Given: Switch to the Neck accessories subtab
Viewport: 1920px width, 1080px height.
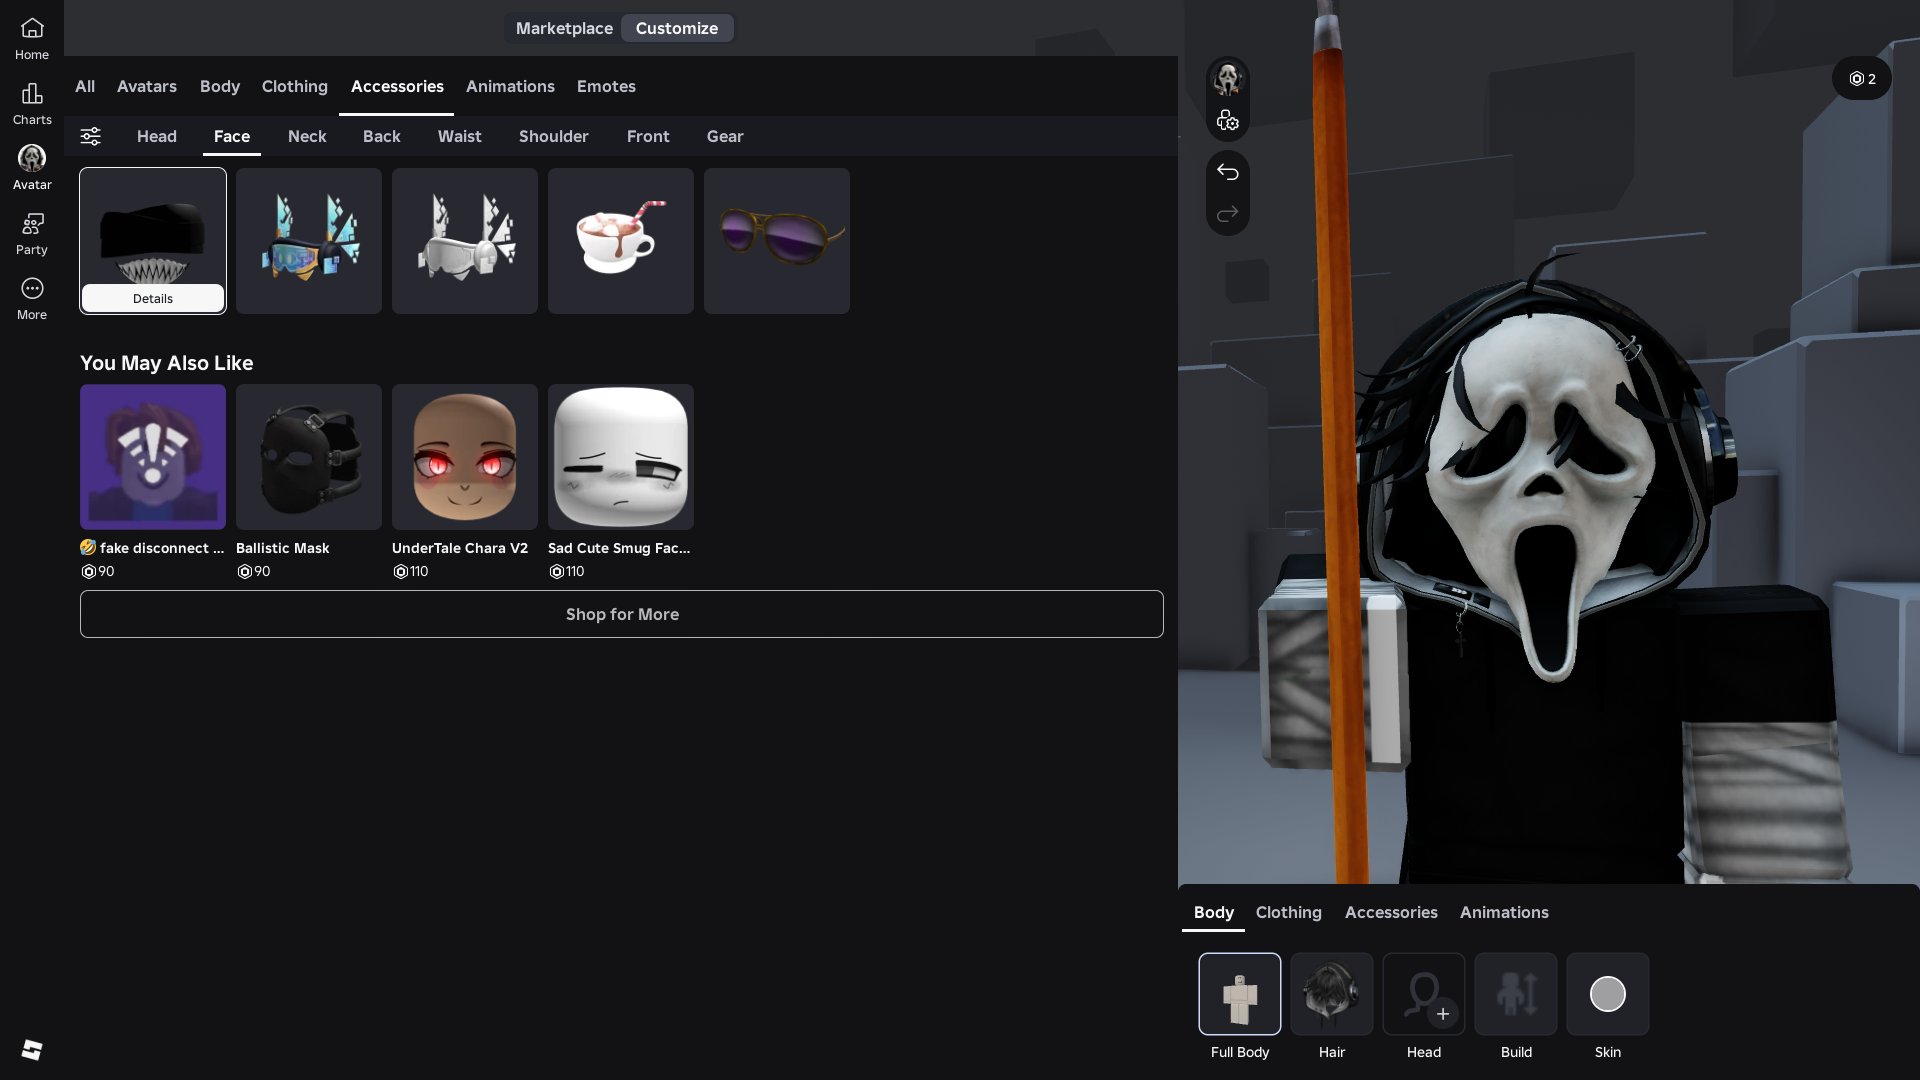Looking at the screenshot, I should point(307,136).
